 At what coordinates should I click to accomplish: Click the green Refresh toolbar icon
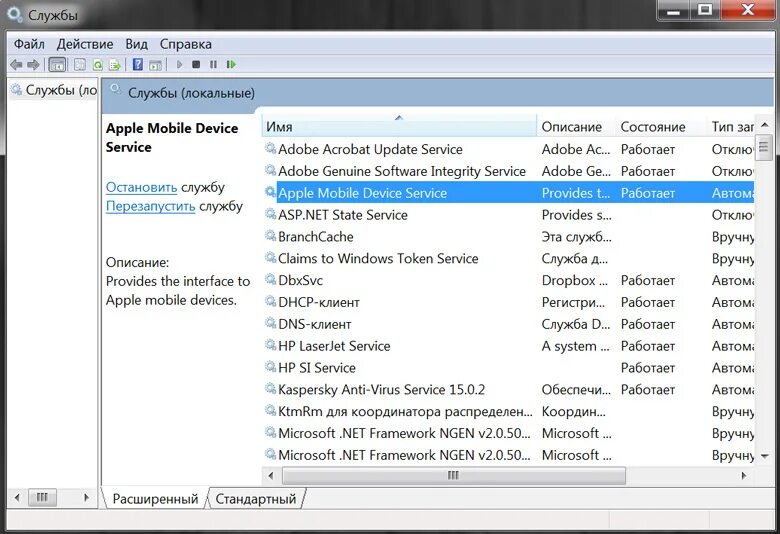98,65
